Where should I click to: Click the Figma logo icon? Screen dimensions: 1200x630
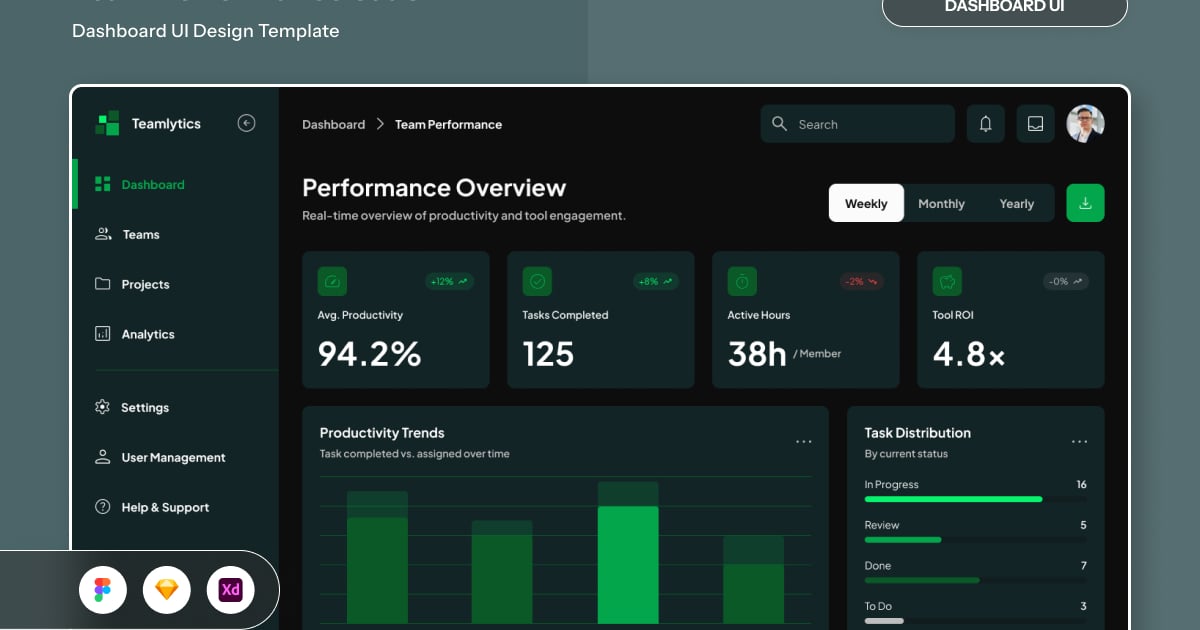coord(103,590)
